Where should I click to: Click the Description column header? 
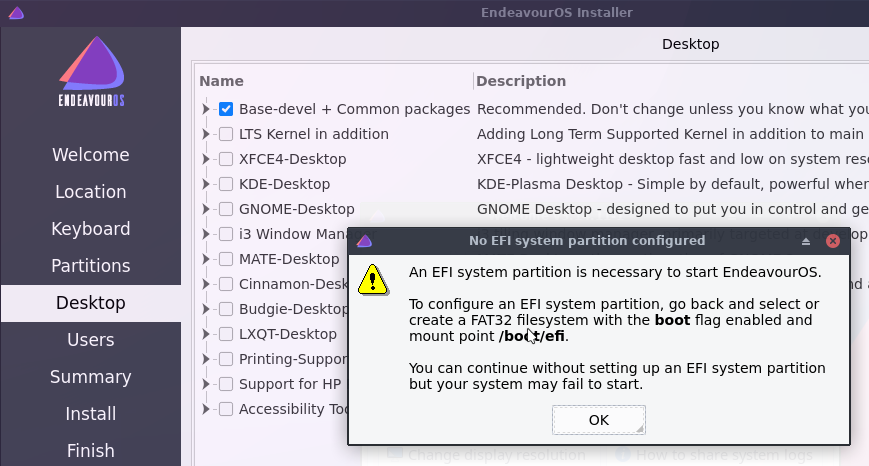click(x=521, y=81)
